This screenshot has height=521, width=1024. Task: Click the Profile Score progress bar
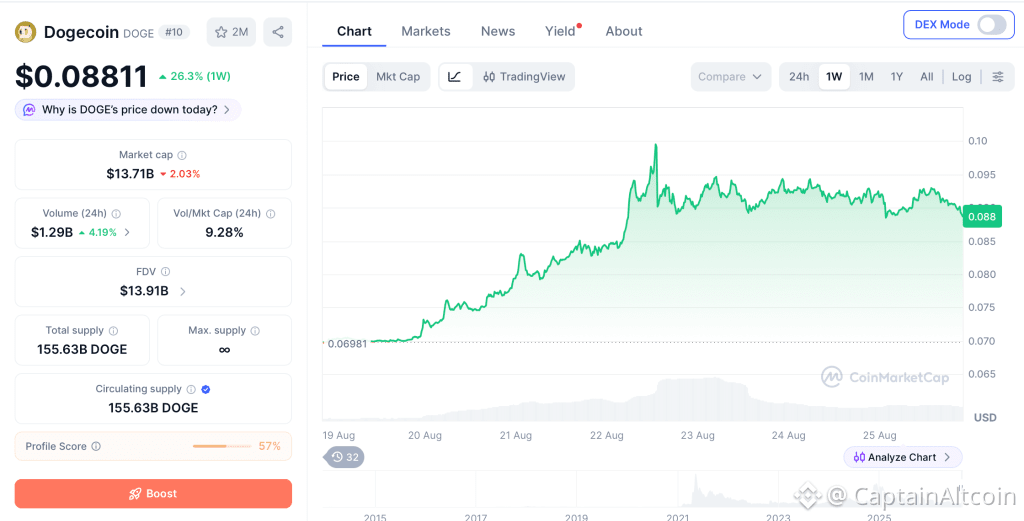pyautogui.click(x=221, y=447)
